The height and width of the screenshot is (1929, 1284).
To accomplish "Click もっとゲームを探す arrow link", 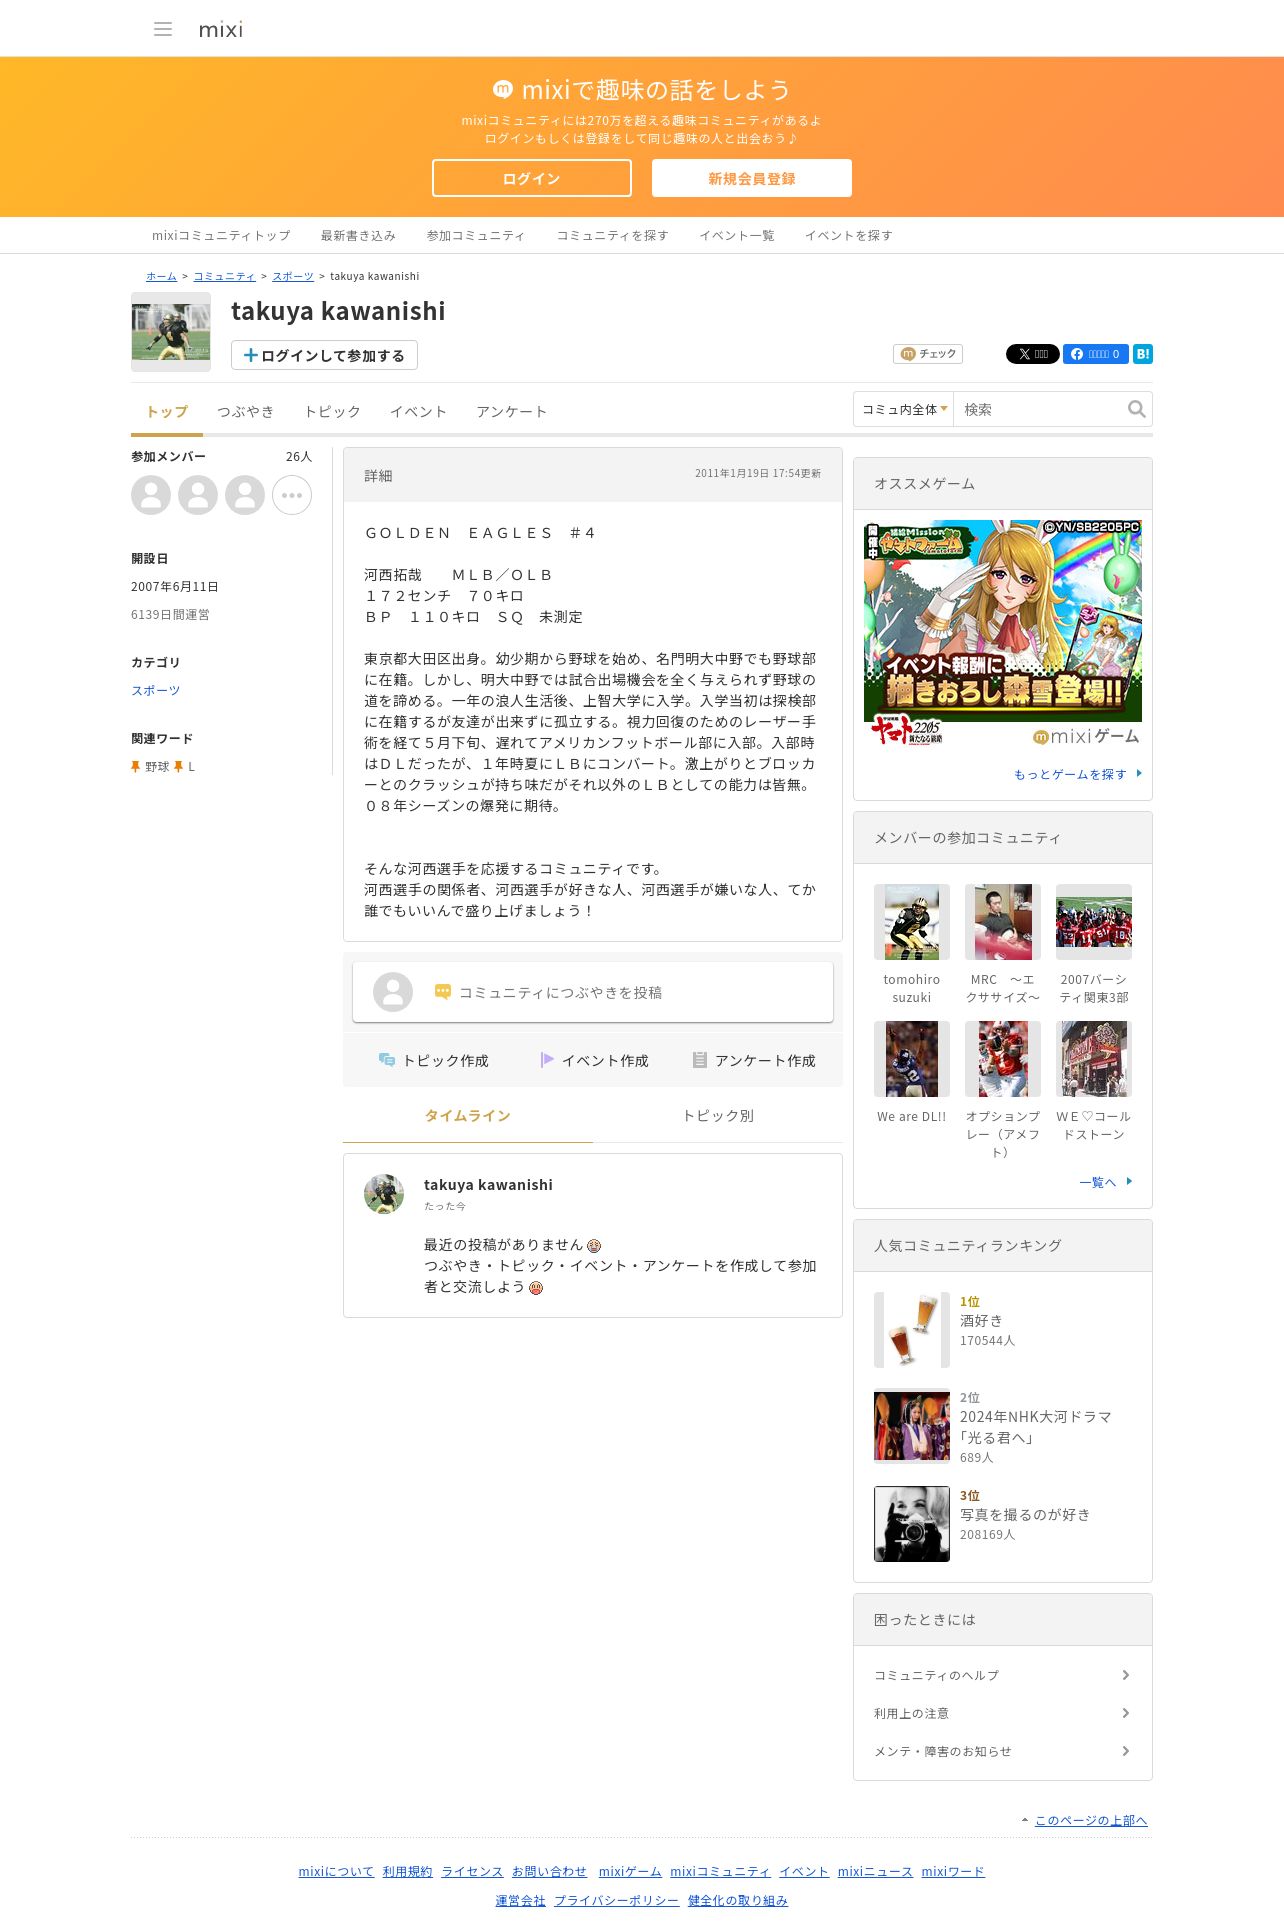I will pyautogui.click(x=1078, y=774).
